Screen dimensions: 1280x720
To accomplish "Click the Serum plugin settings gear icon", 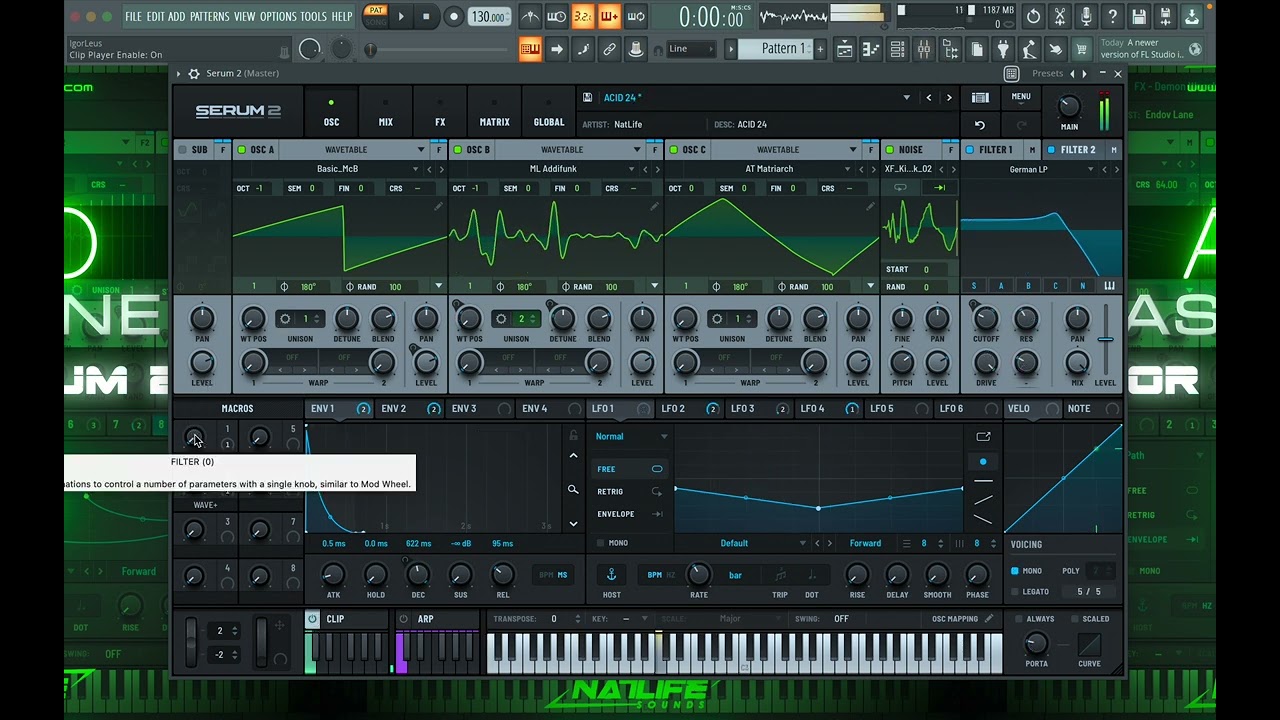I will click(x=193, y=74).
